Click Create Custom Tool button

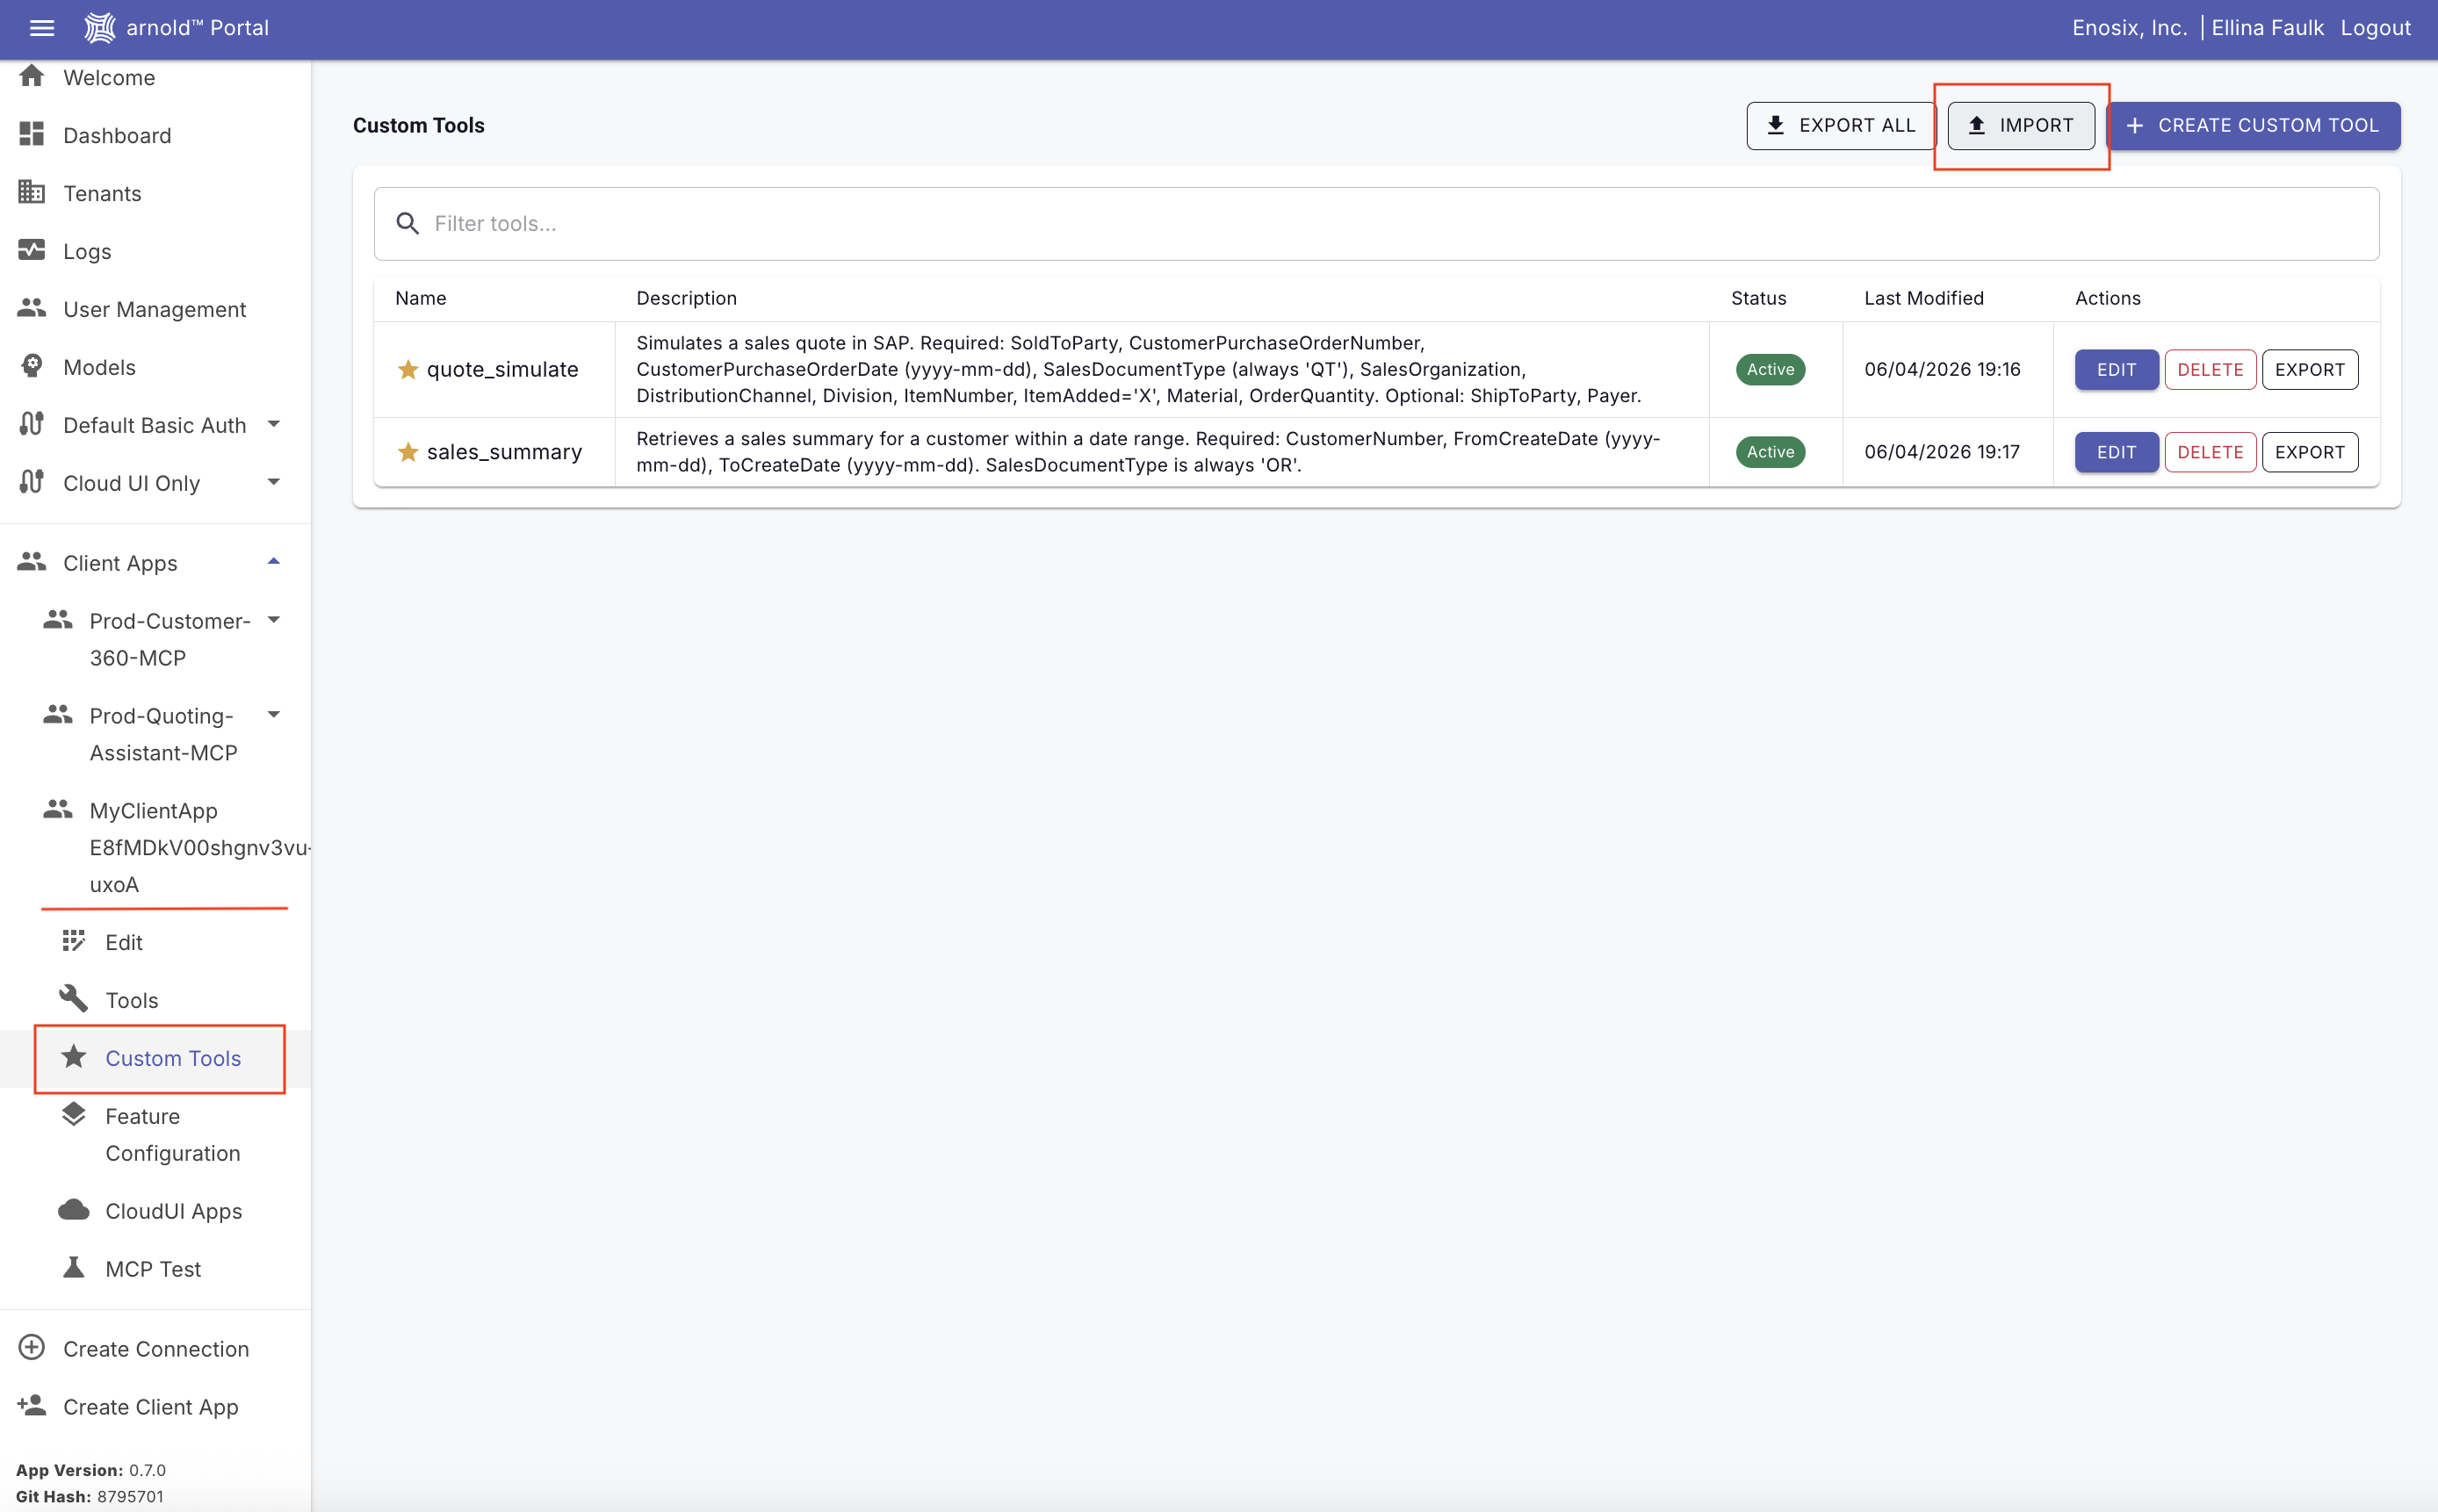(x=2253, y=125)
